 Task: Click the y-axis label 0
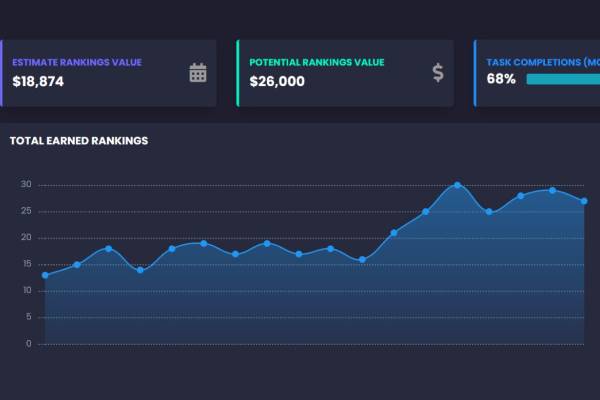point(29,343)
